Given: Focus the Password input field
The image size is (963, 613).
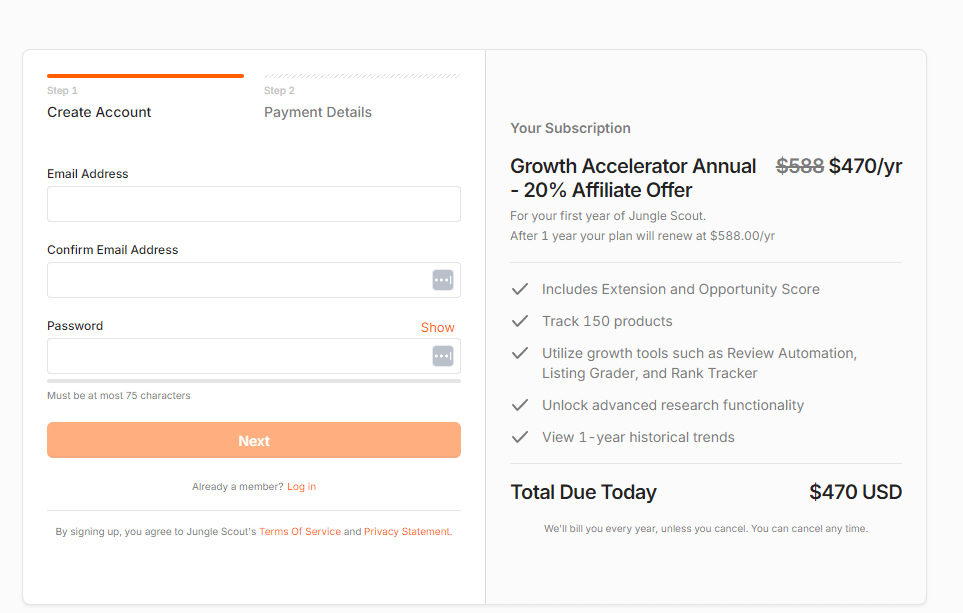Looking at the screenshot, I should click(254, 356).
